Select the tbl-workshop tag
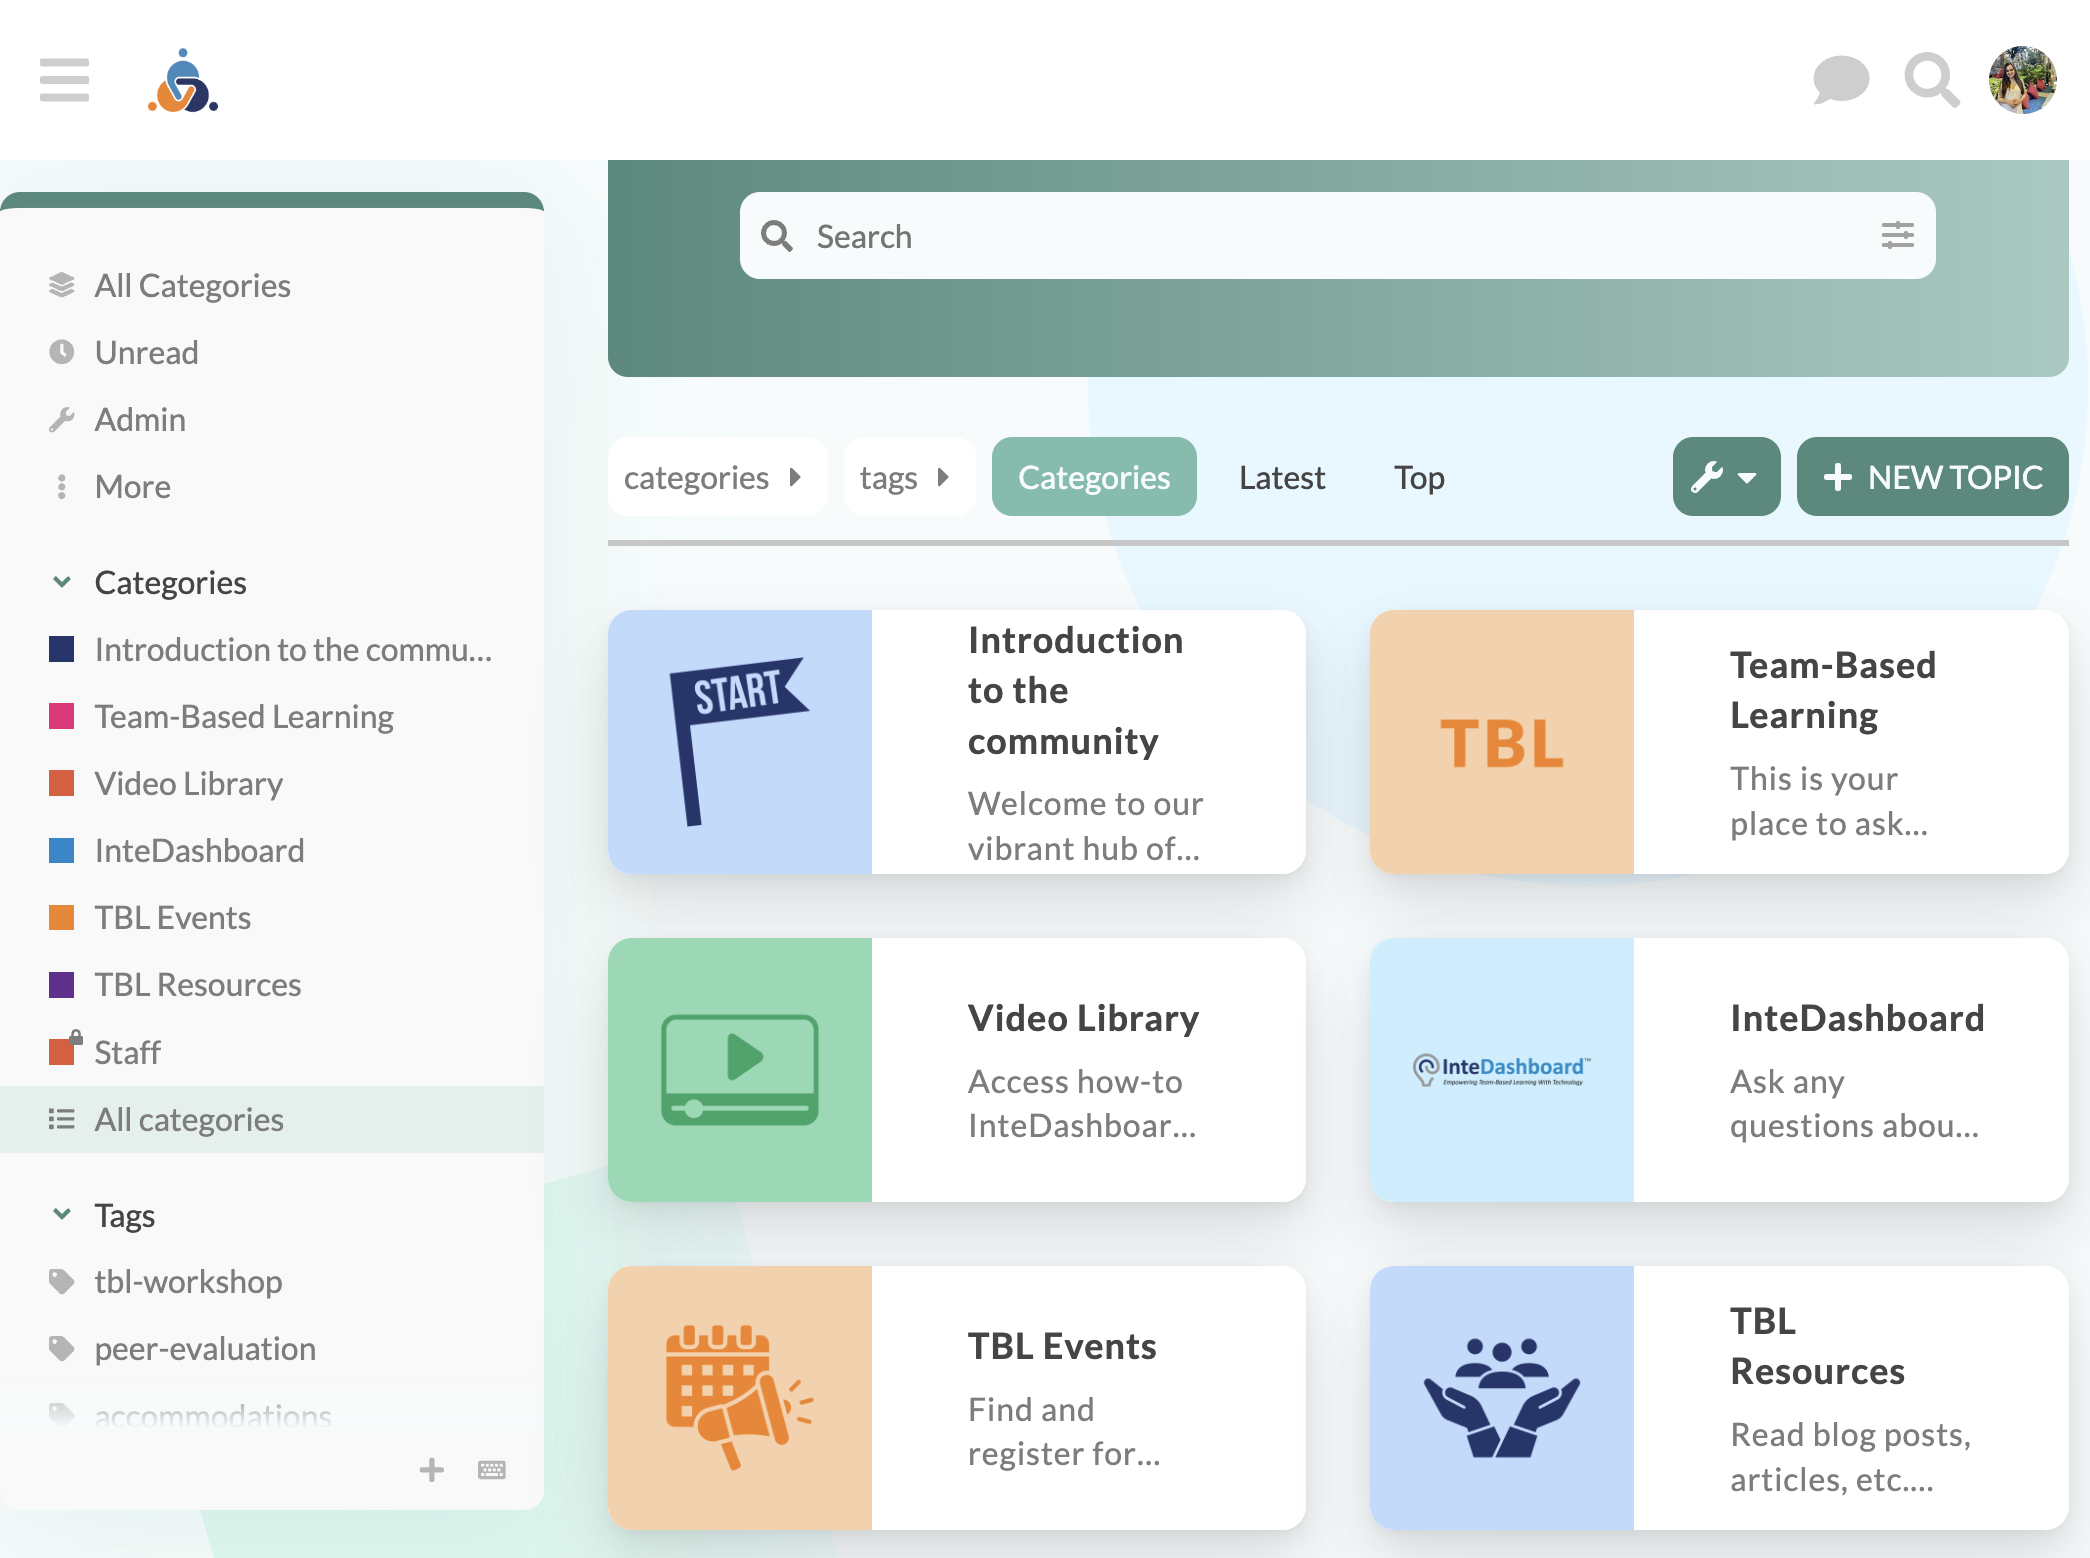 point(188,1282)
